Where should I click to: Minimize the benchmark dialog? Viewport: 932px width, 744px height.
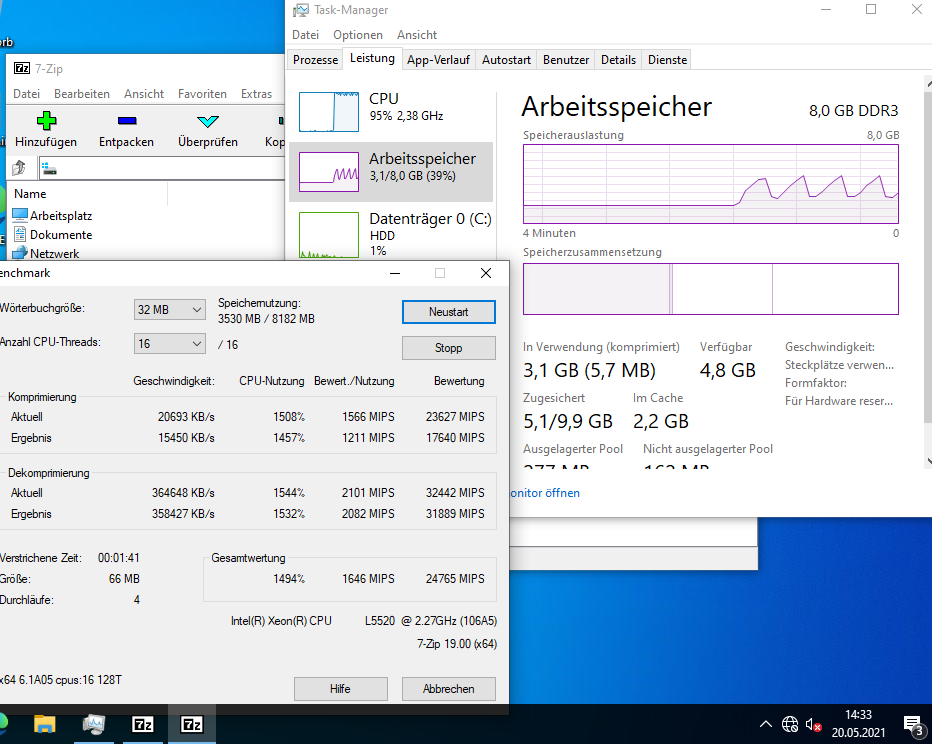pyautogui.click(x=395, y=273)
